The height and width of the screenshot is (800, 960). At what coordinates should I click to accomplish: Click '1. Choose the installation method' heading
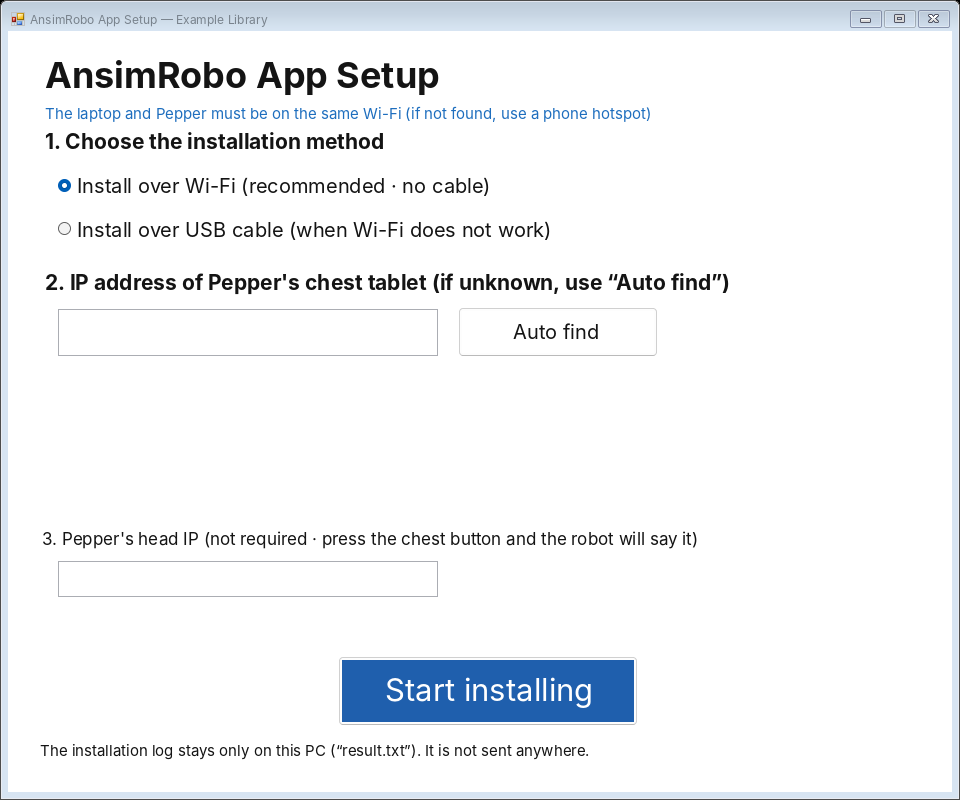[214, 141]
